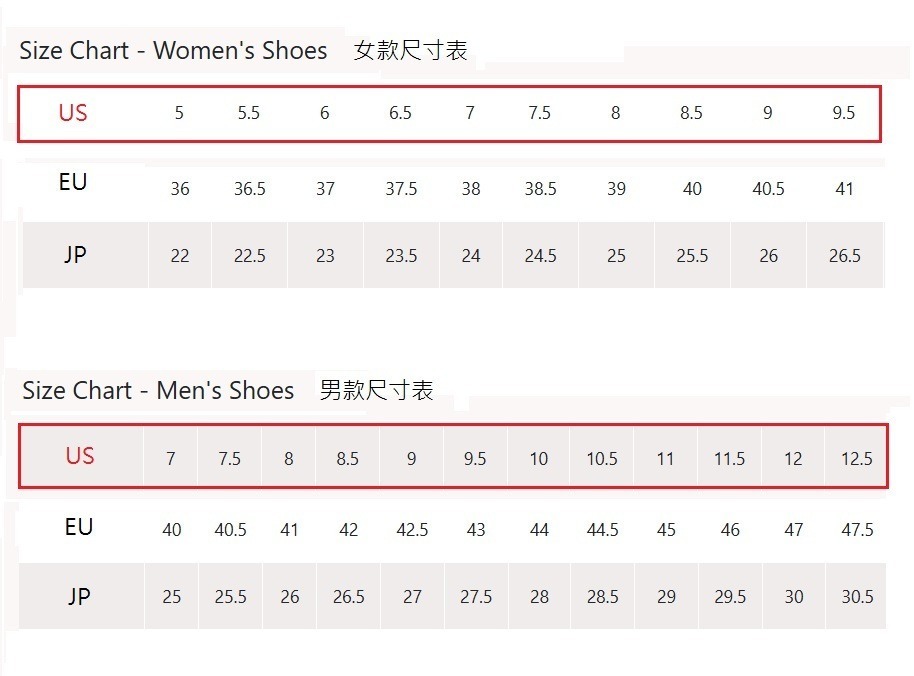Select men's EU size 47.5
Screen dimensions: 914x676
[857, 530]
